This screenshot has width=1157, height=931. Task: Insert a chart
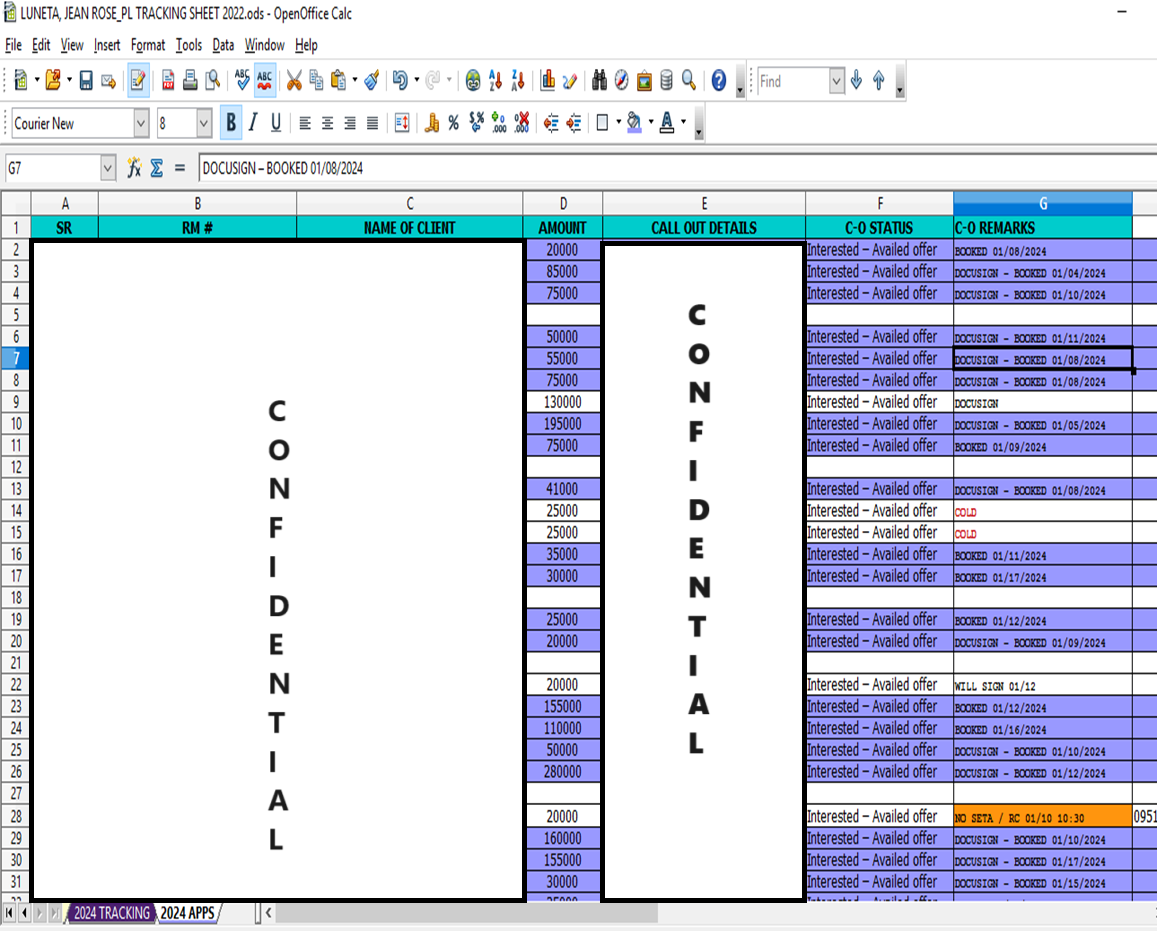[548, 80]
